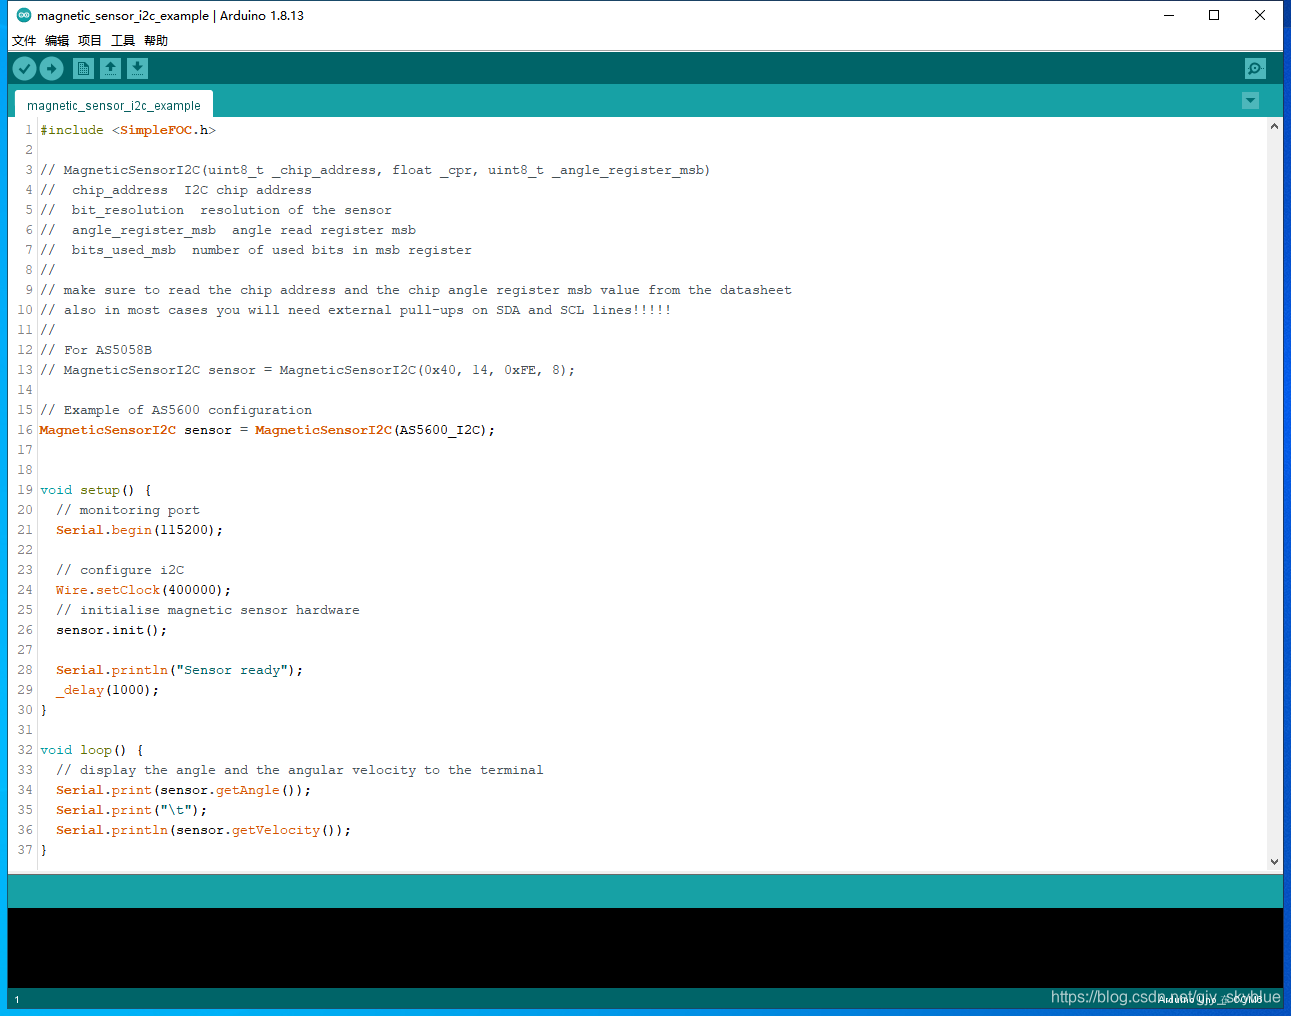Click the black console output area
The width and height of the screenshot is (1291, 1016).
pos(645,947)
